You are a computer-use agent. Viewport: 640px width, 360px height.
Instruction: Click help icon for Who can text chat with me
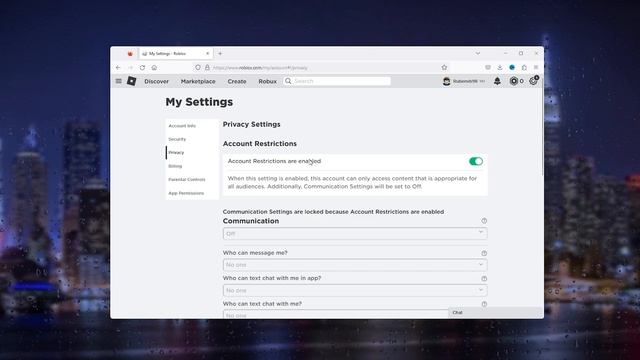(x=484, y=304)
